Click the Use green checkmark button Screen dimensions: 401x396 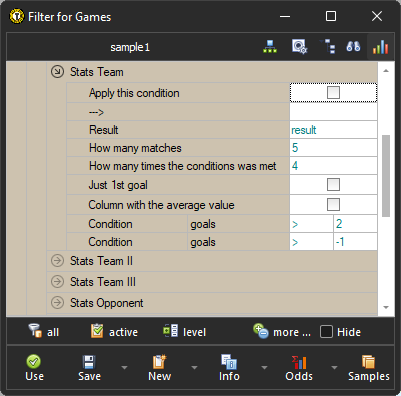point(34,368)
